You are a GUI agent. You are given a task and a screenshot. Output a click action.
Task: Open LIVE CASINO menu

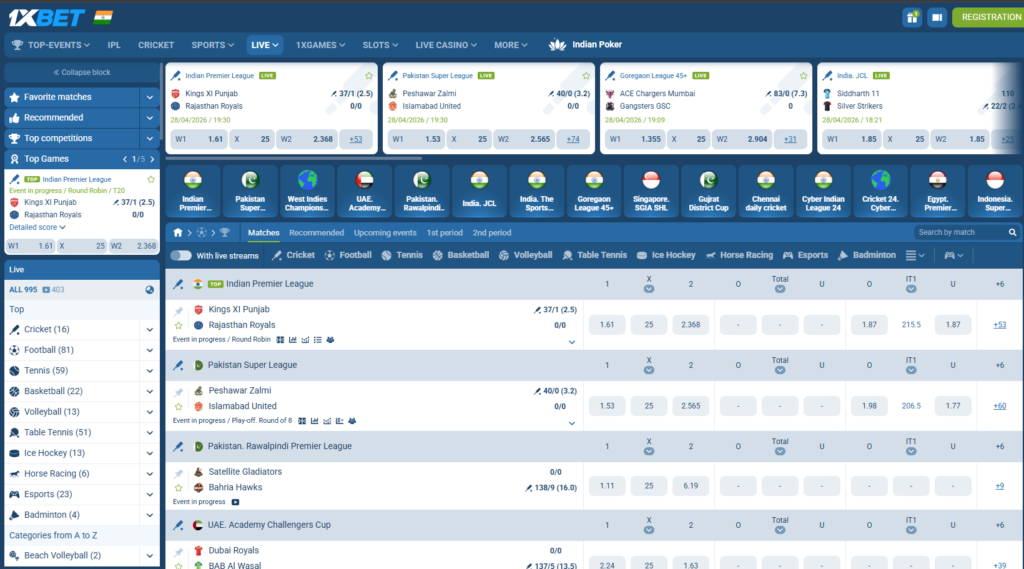[x=445, y=45]
